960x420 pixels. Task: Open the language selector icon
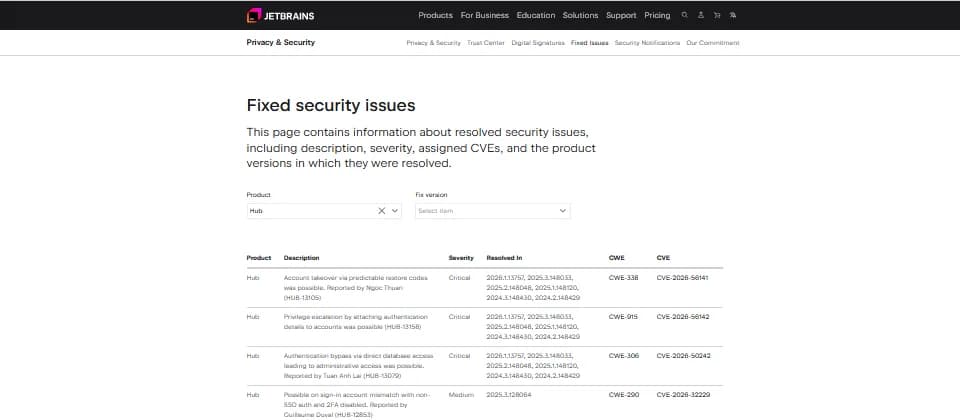click(x=733, y=15)
